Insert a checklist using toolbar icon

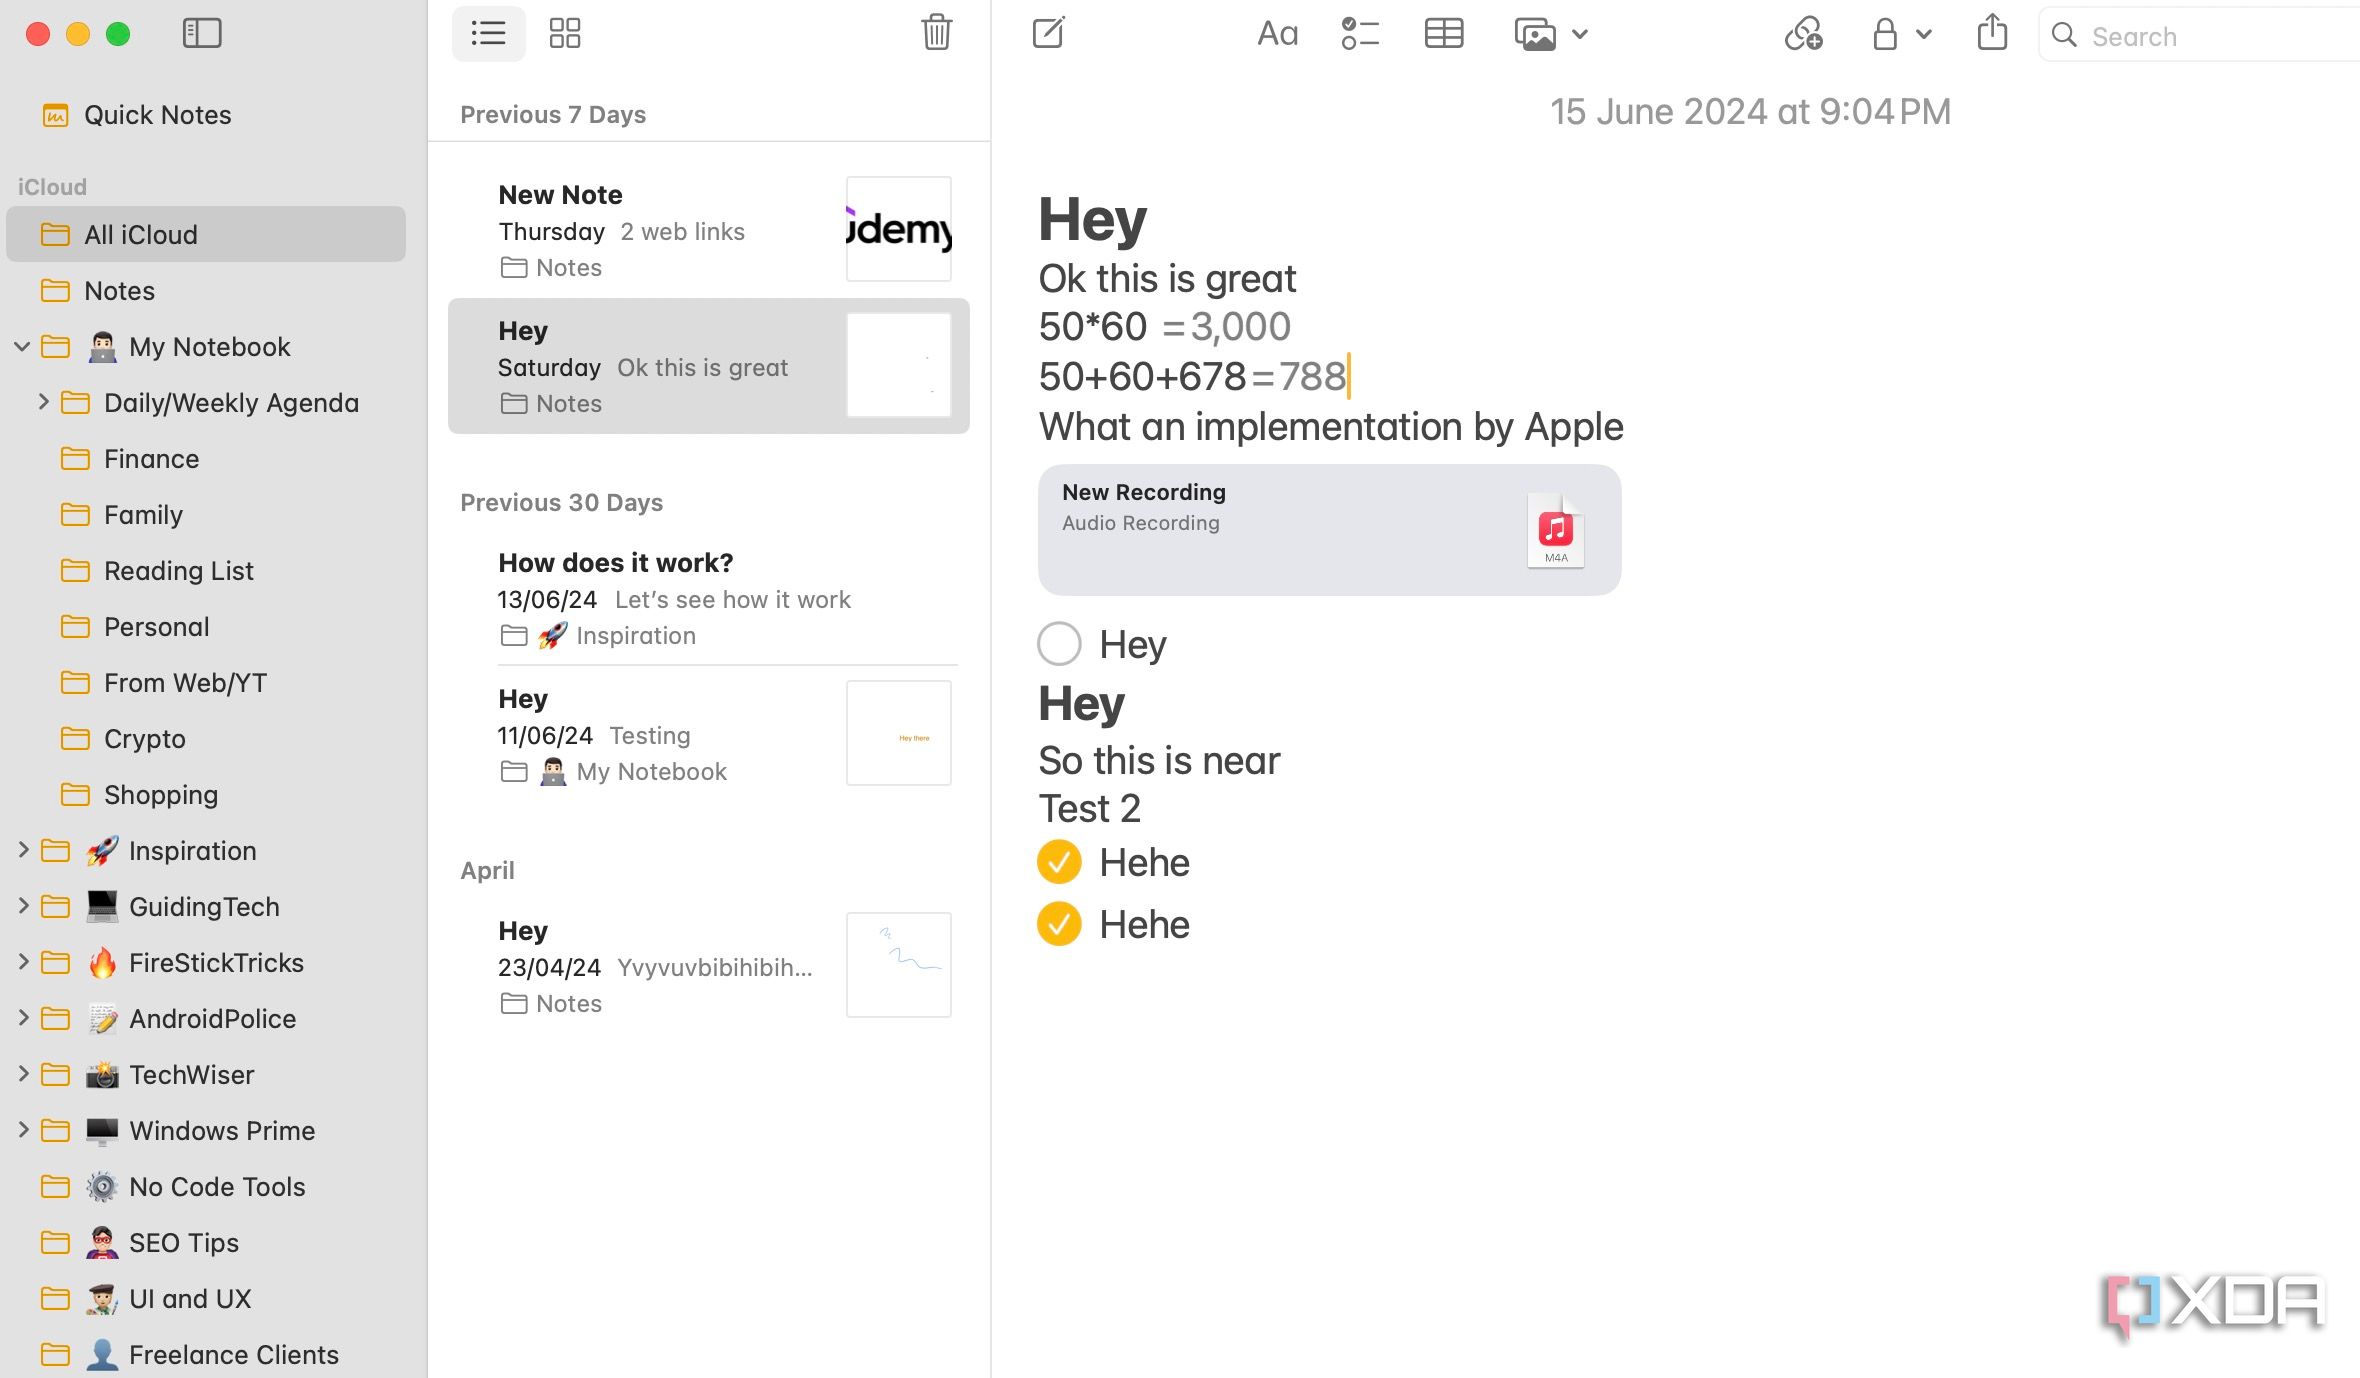point(1360,34)
